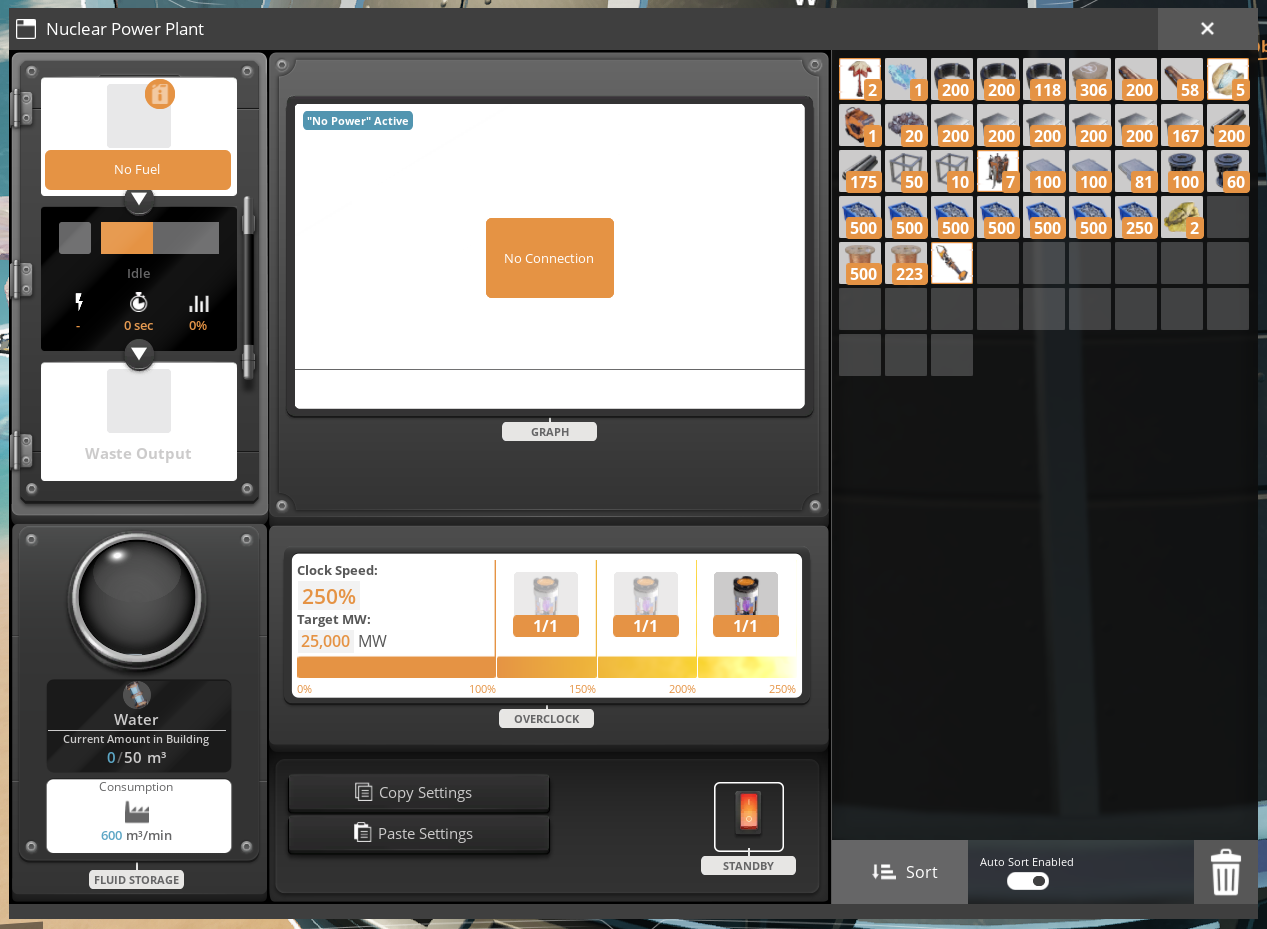
Task: Click the 0/50 m³ water amount text
Action: pos(138,758)
